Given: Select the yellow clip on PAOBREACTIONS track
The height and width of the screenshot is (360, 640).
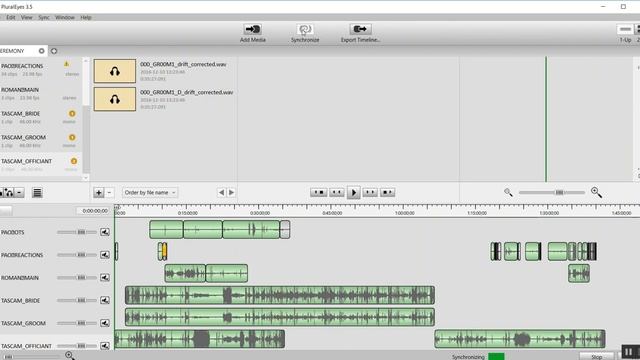Looking at the screenshot, I should coord(164,251).
